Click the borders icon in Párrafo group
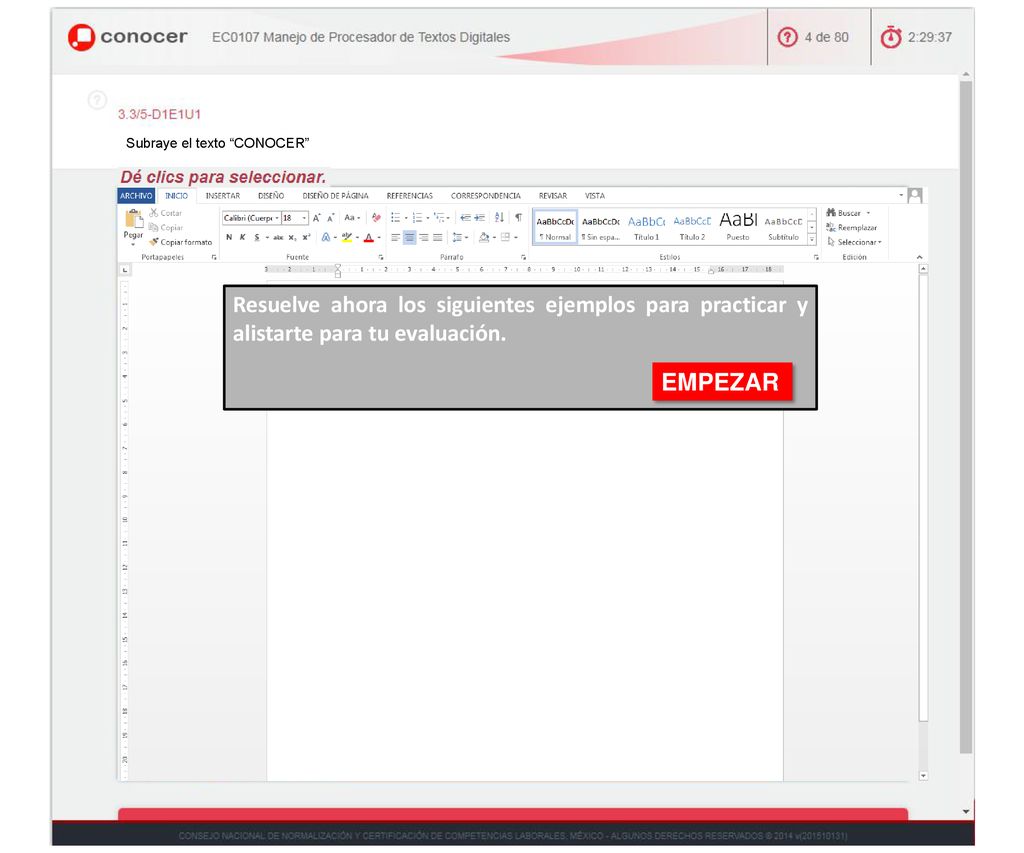 pos(505,238)
